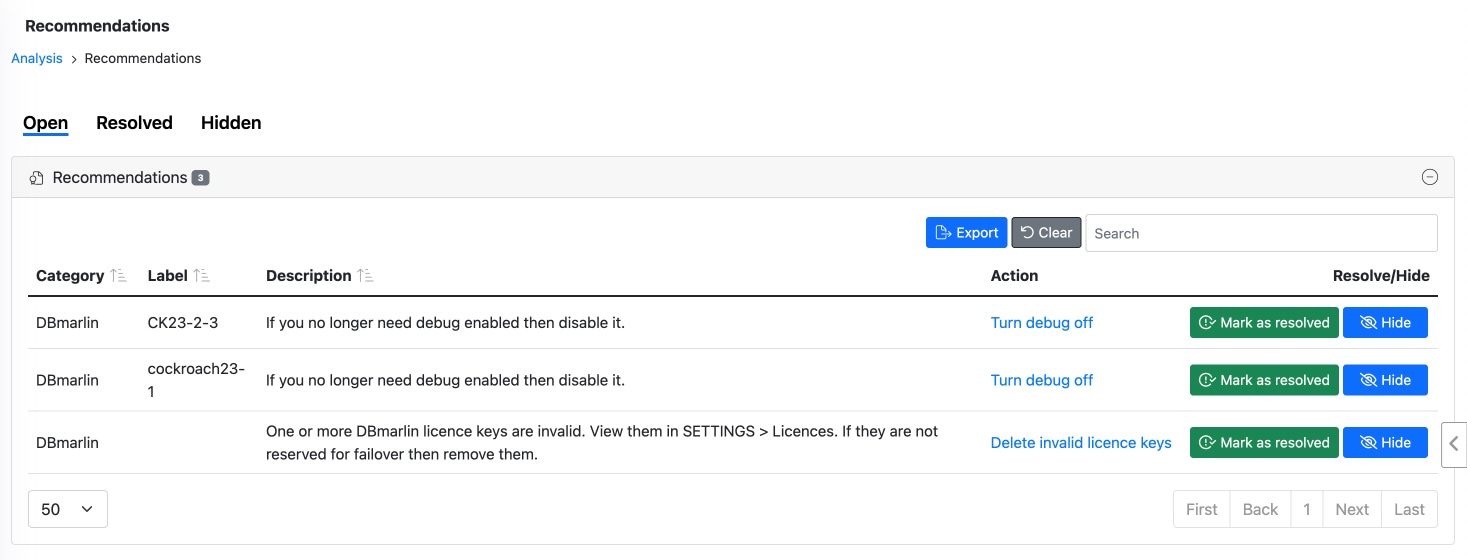The width and height of the screenshot is (1467, 560).
Task: Switch to the Resolved tab
Action: [x=134, y=123]
